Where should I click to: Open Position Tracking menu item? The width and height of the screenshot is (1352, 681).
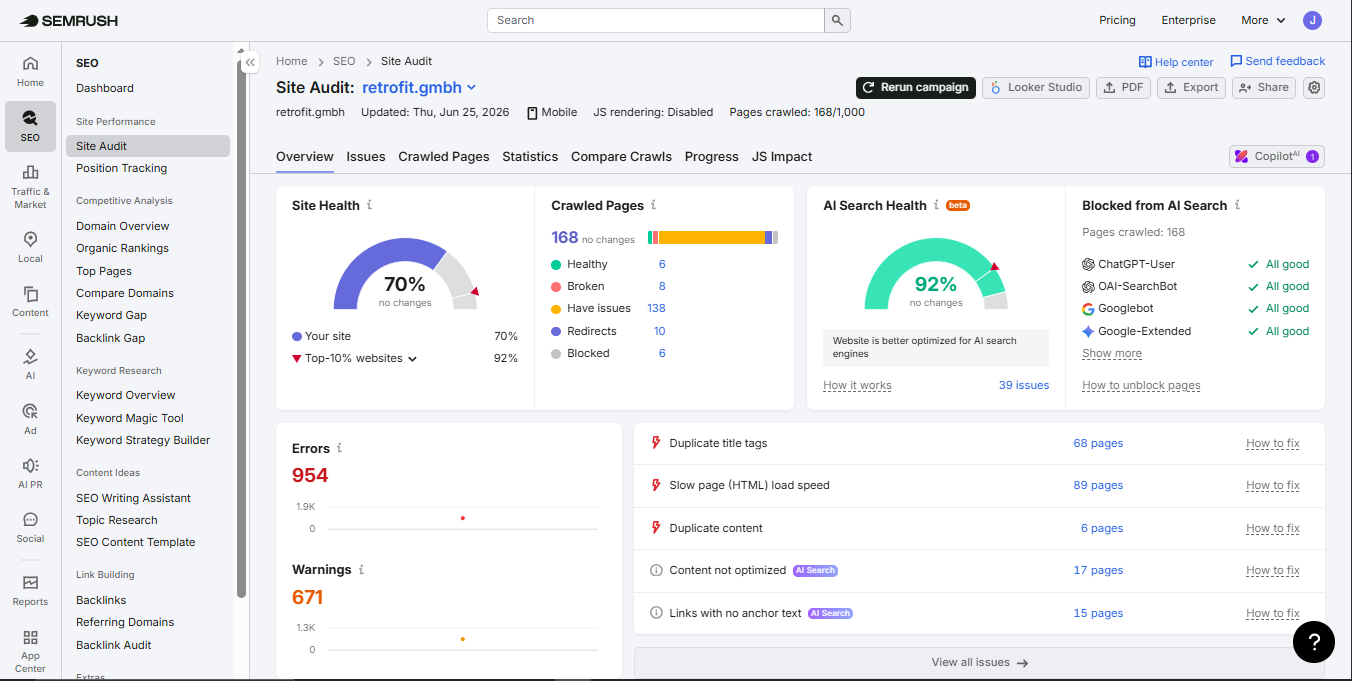122,168
